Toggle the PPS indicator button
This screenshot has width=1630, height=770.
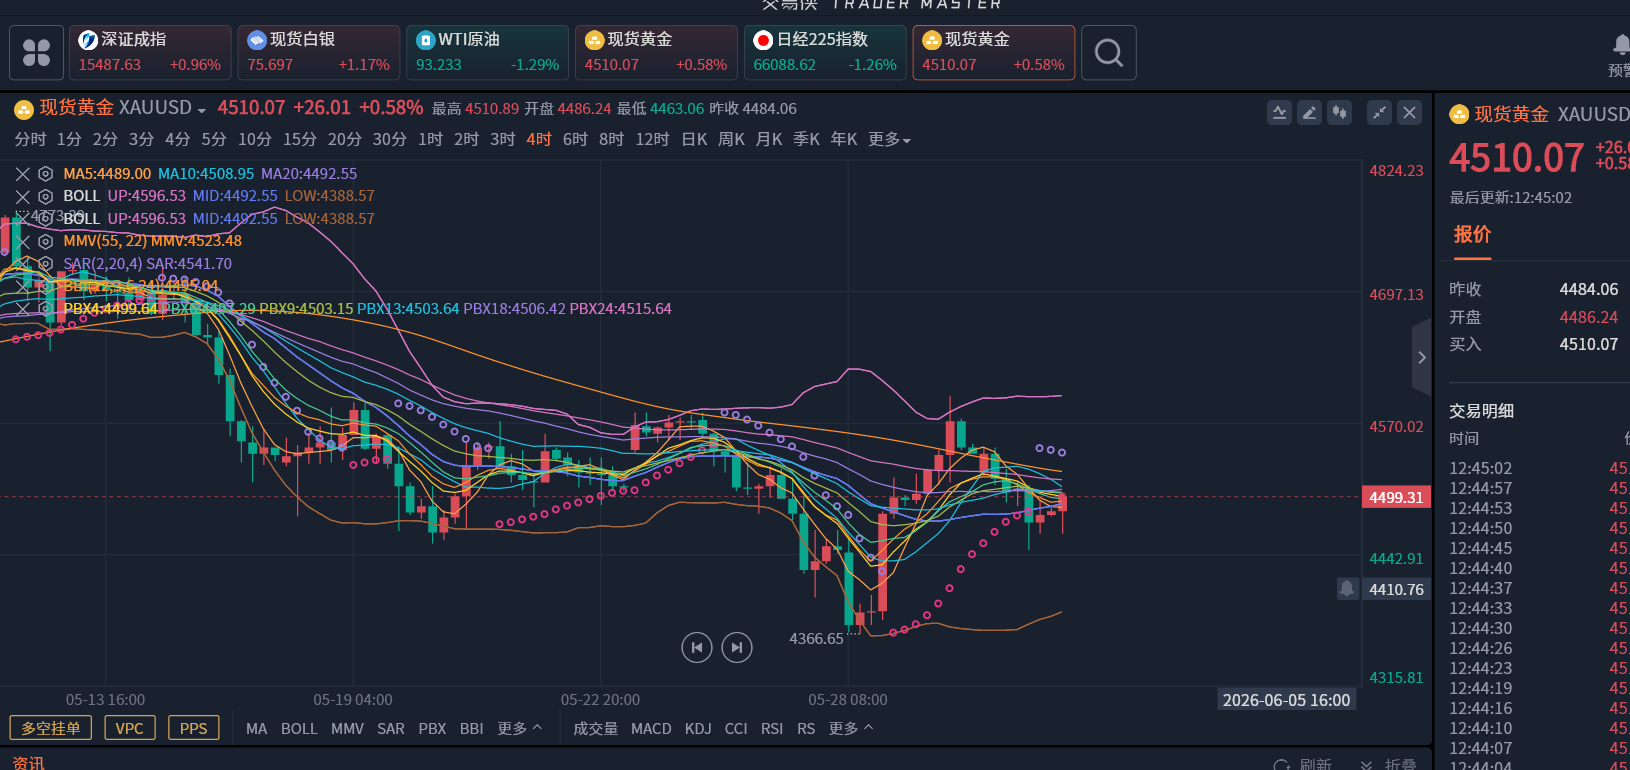pyautogui.click(x=194, y=728)
